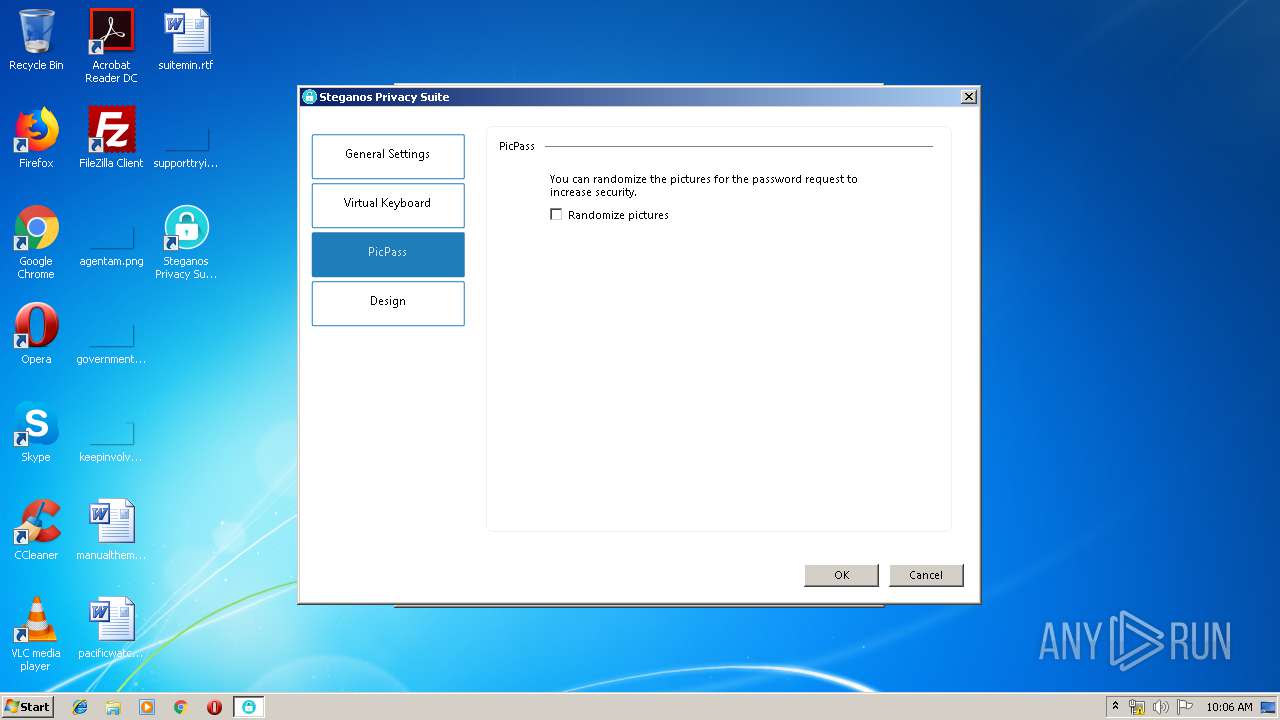Screen dimensions: 1280x720
Task: Launch CCleaner from desktop
Action: [x=36, y=530]
